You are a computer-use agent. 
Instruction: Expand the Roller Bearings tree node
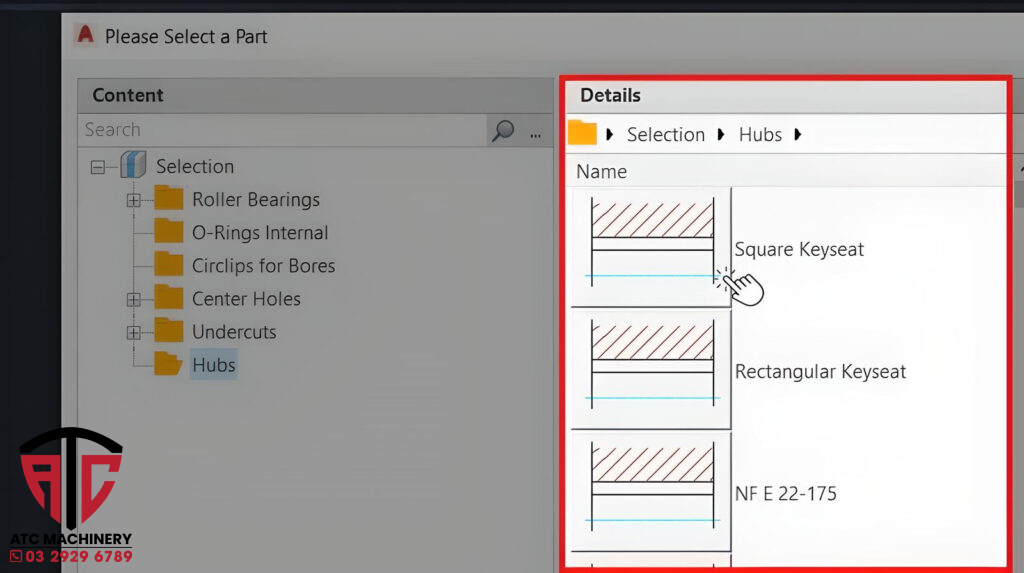[x=133, y=200]
